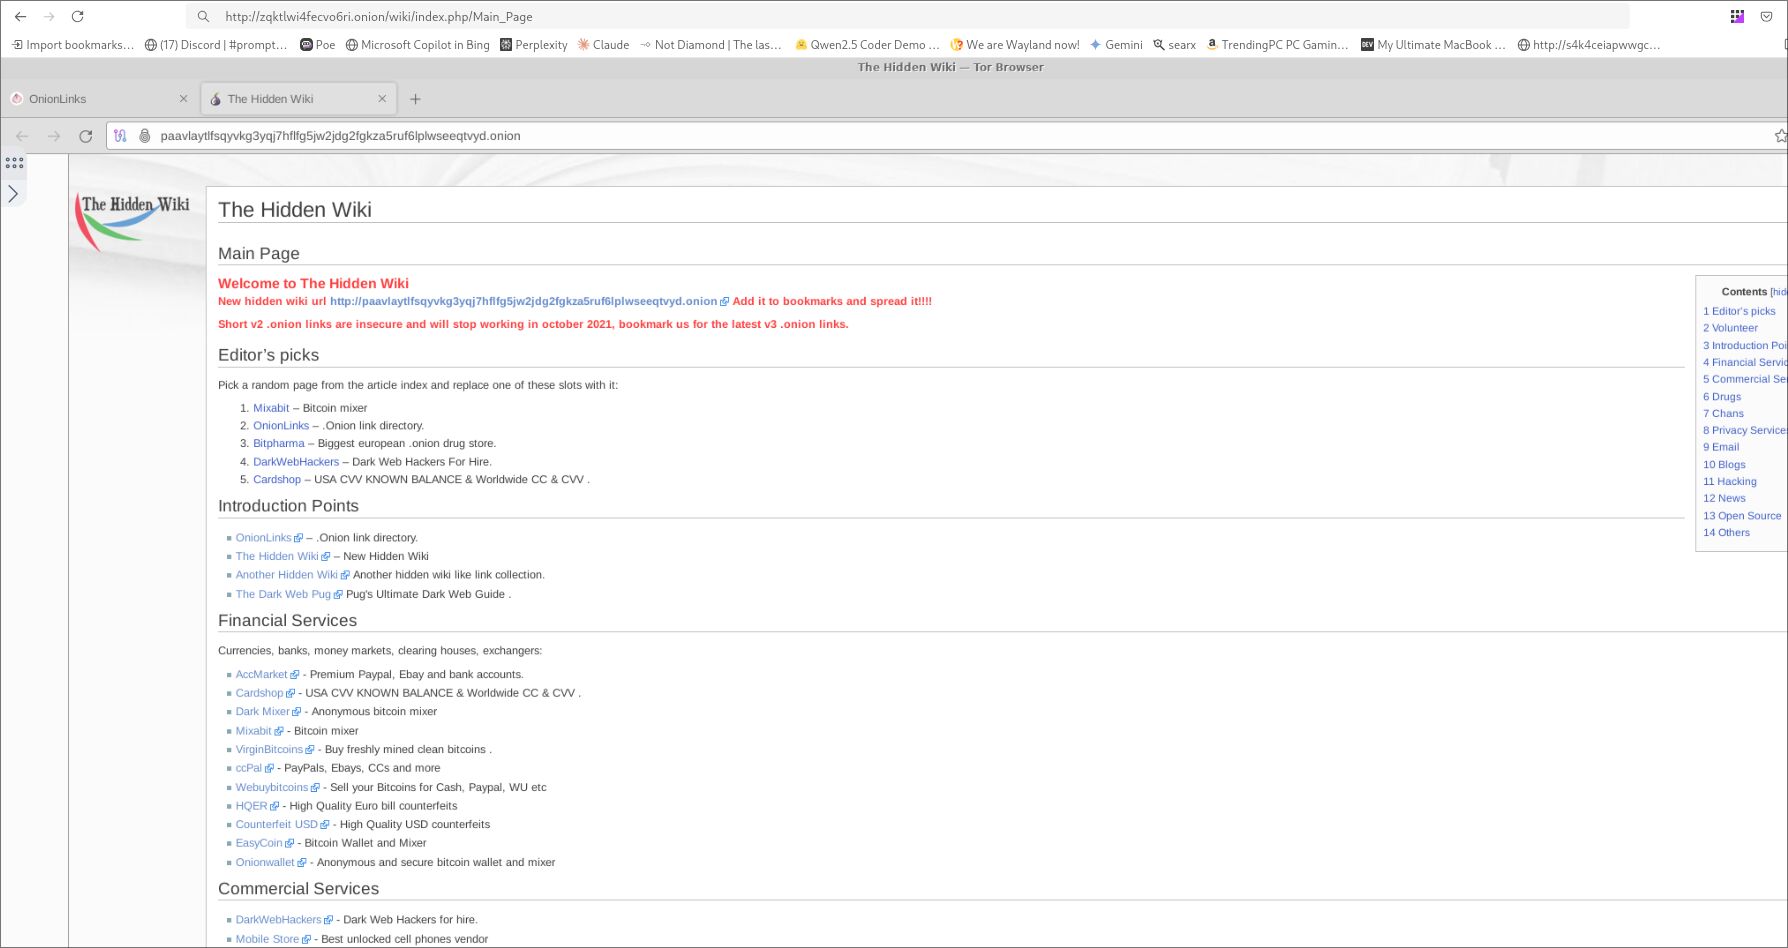Reload The Hidden Wiki page
Viewport: 1788px width, 948px height.
[85, 136]
